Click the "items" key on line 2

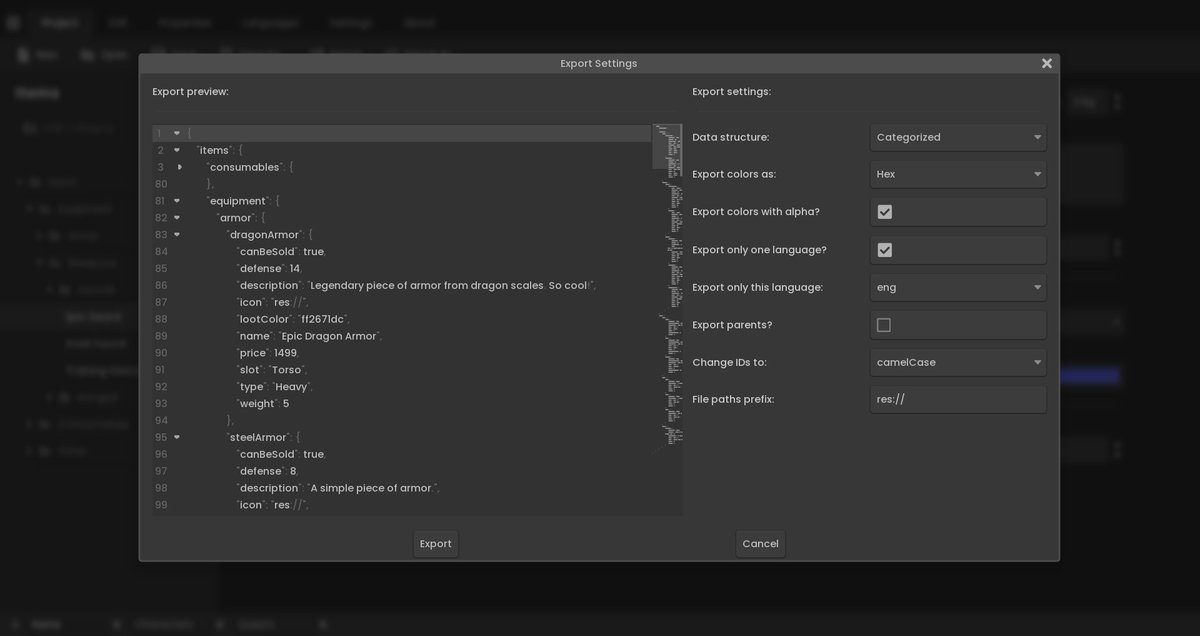click(214, 150)
